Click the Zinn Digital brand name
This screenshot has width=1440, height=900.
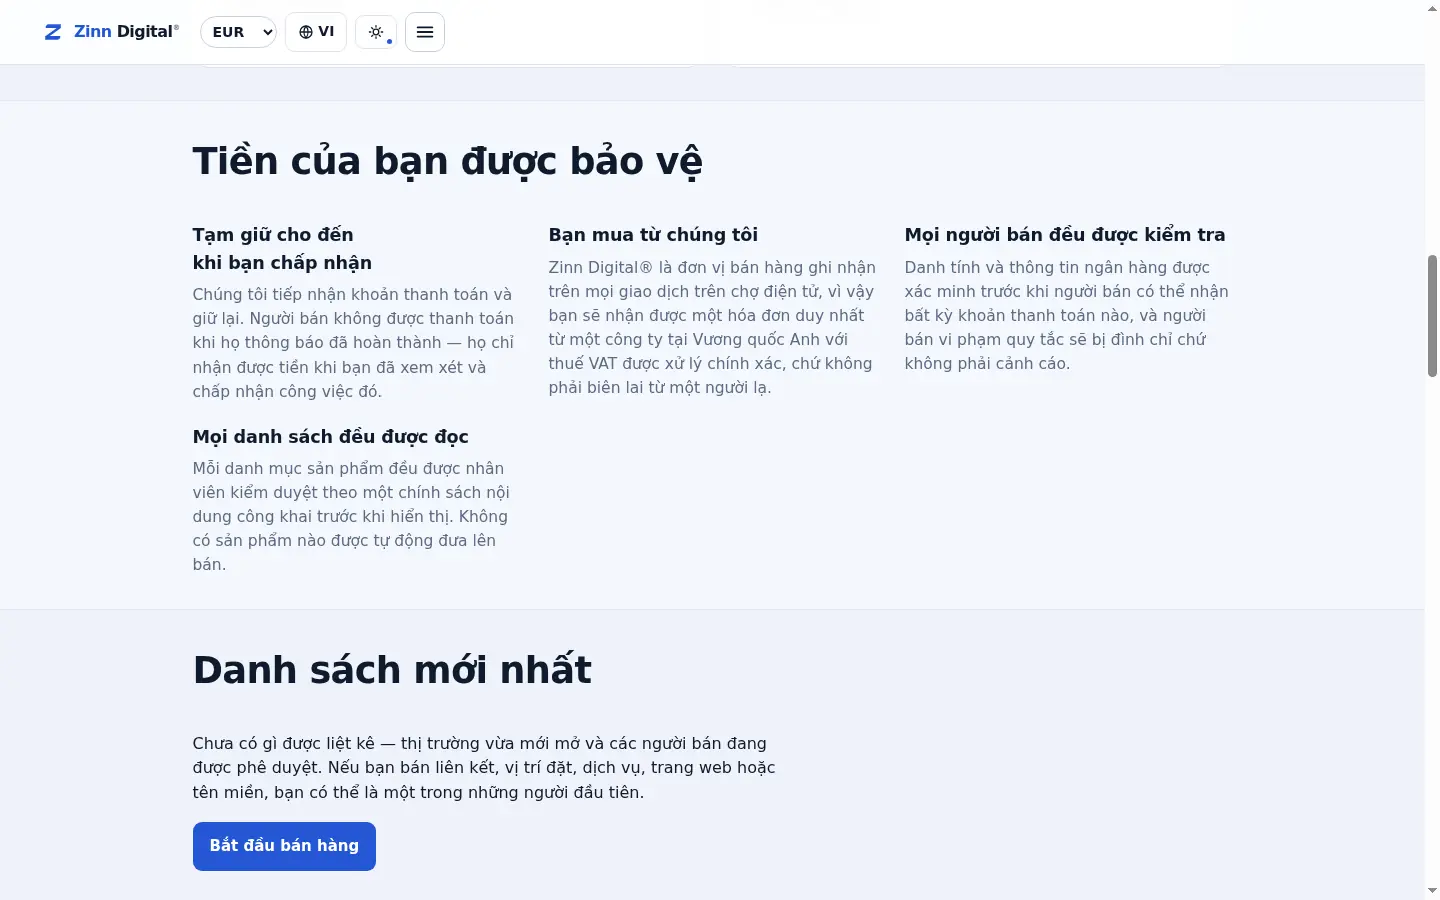[x=126, y=32]
